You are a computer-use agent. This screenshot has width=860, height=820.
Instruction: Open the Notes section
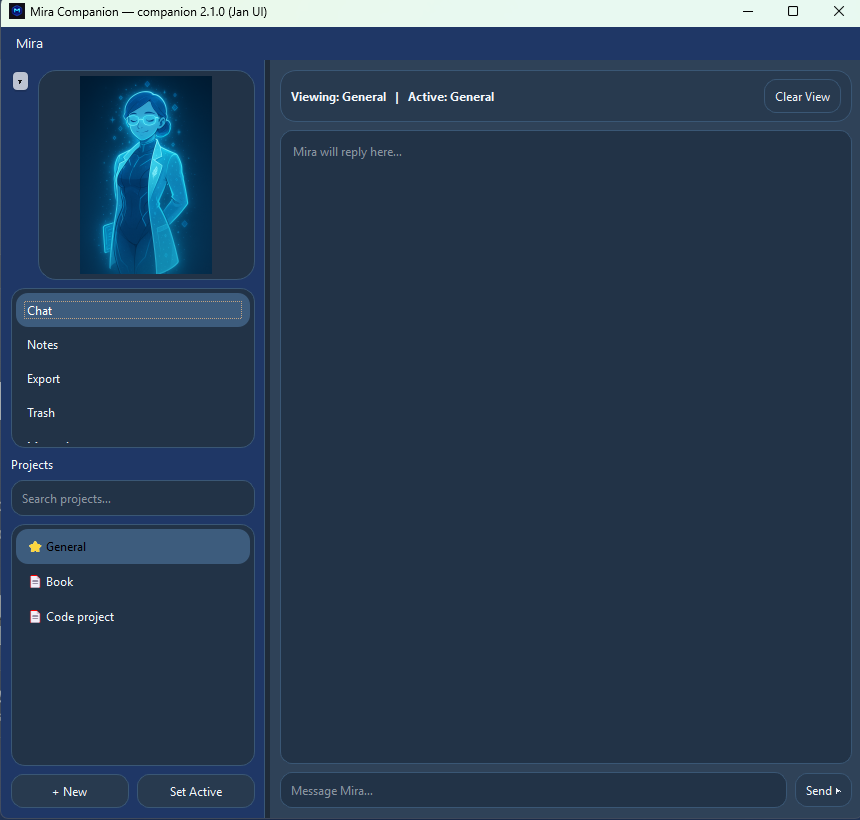pos(43,345)
